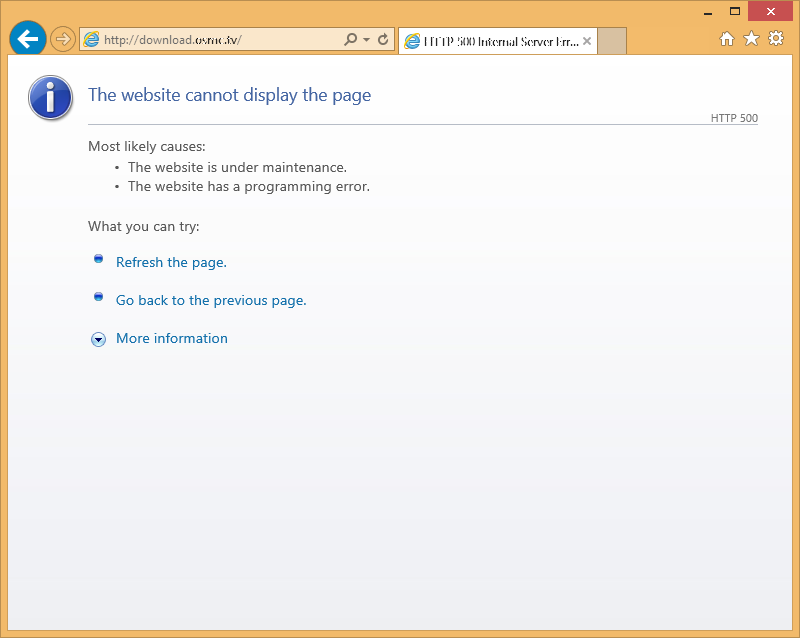Screen dimensions: 800x638
Task: Click the magnifier search icon in the address bar
Action: [x=350, y=40]
